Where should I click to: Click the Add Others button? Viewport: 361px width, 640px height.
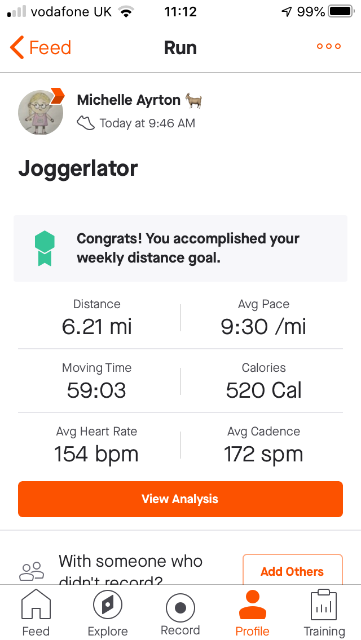point(292,571)
